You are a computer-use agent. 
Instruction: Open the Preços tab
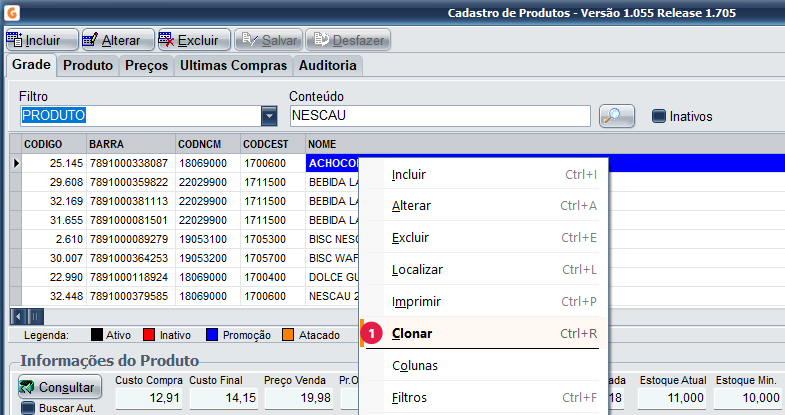(x=146, y=66)
